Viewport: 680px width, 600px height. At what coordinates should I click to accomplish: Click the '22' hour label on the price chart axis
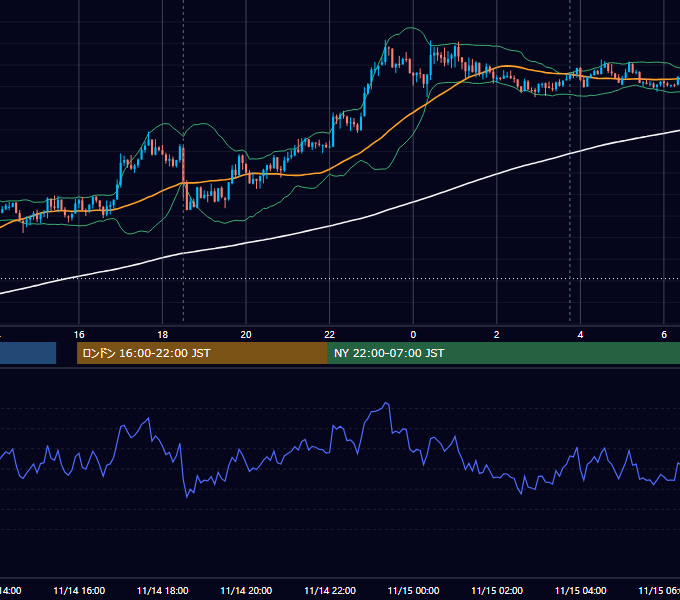(x=330, y=335)
